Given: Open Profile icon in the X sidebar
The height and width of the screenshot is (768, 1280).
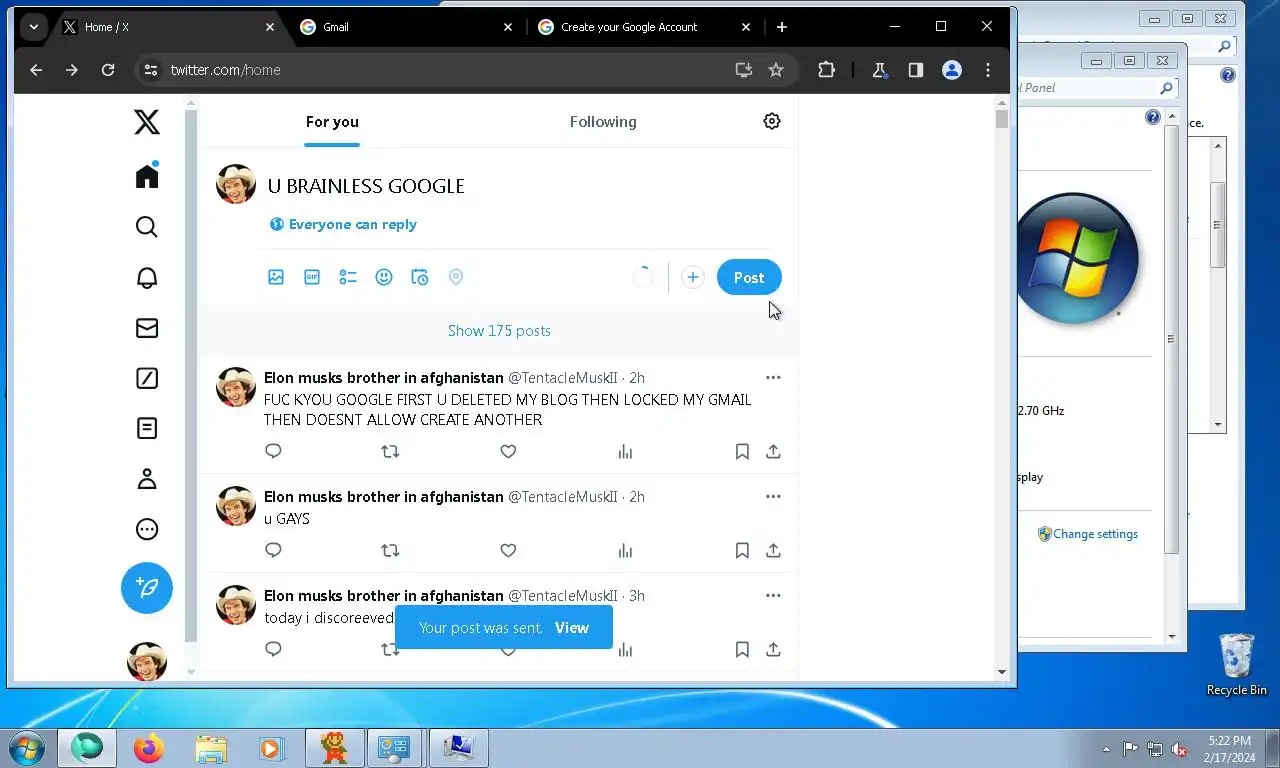Looking at the screenshot, I should point(147,479).
